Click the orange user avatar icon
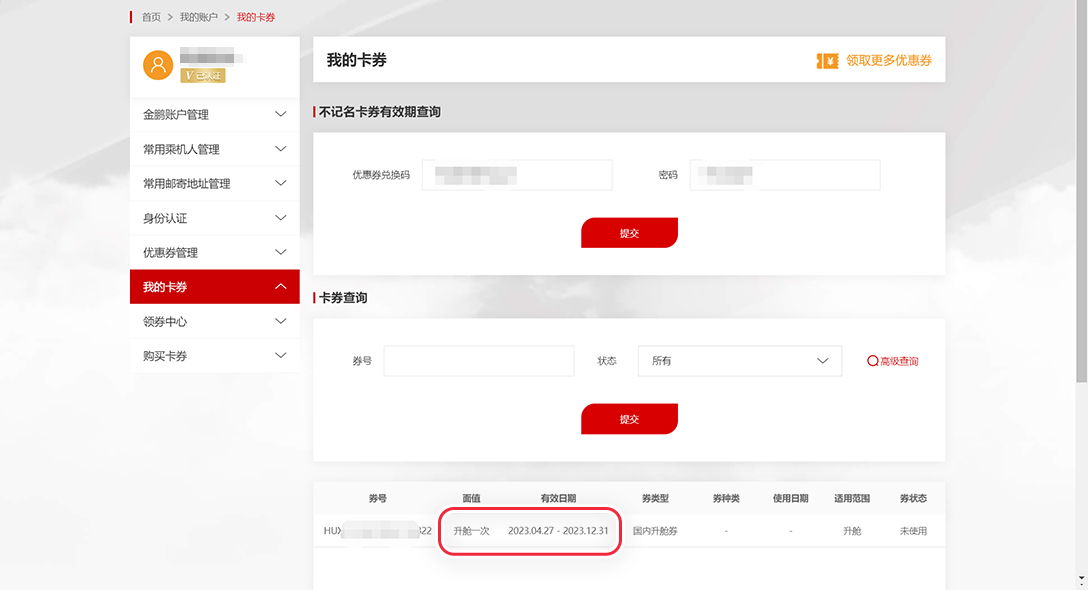The image size is (1088, 590). pyautogui.click(x=158, y=65)
